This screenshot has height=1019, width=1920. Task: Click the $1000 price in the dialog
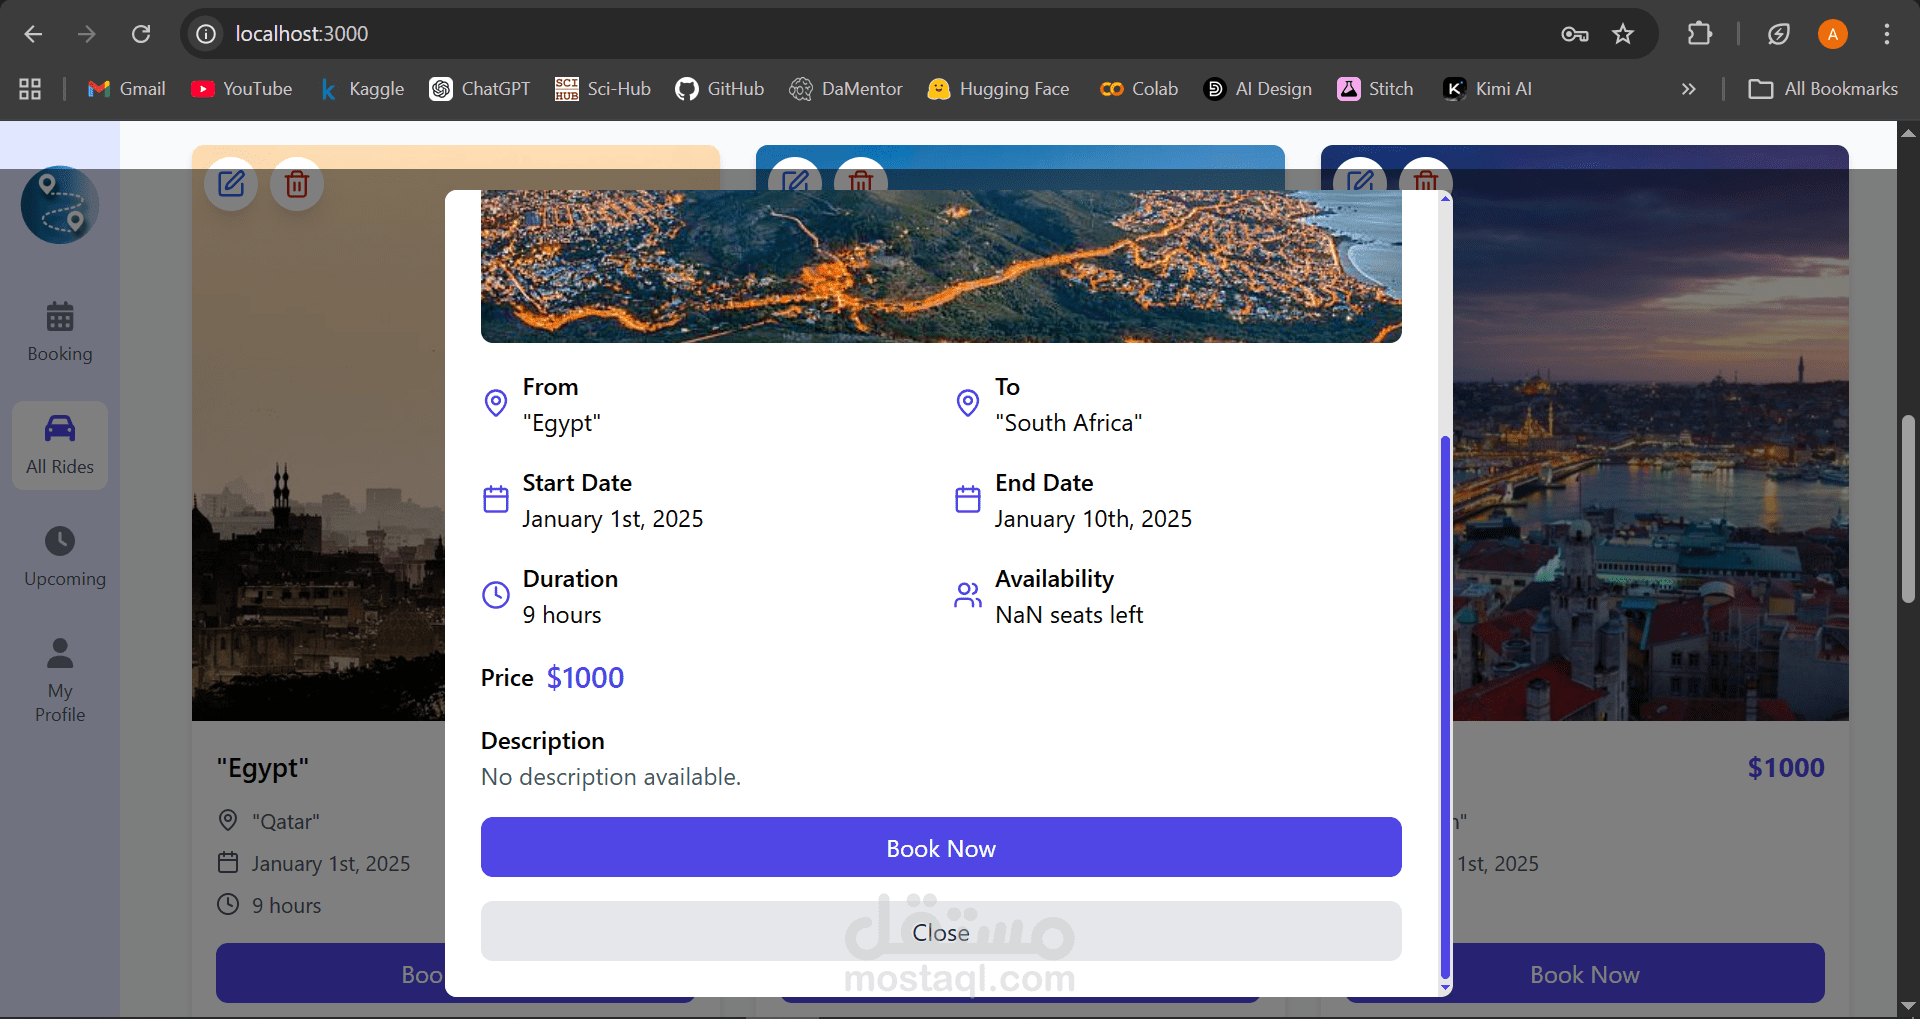[x=585, y=678]
